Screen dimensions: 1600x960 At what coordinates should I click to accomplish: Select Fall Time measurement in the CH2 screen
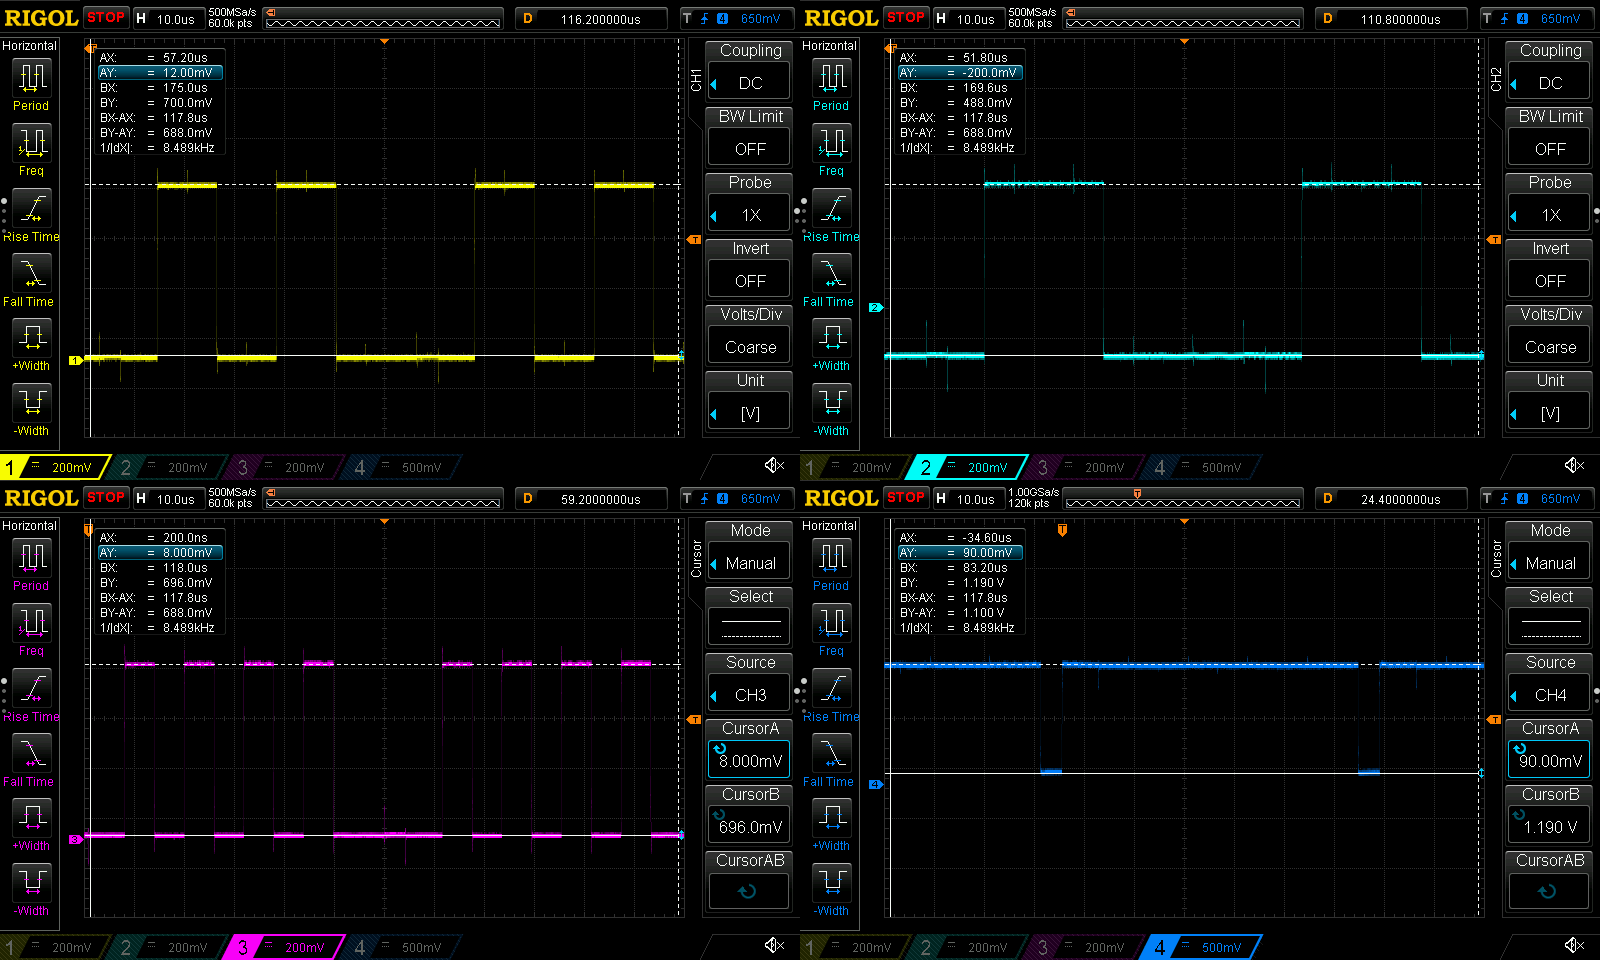[829, 281]
